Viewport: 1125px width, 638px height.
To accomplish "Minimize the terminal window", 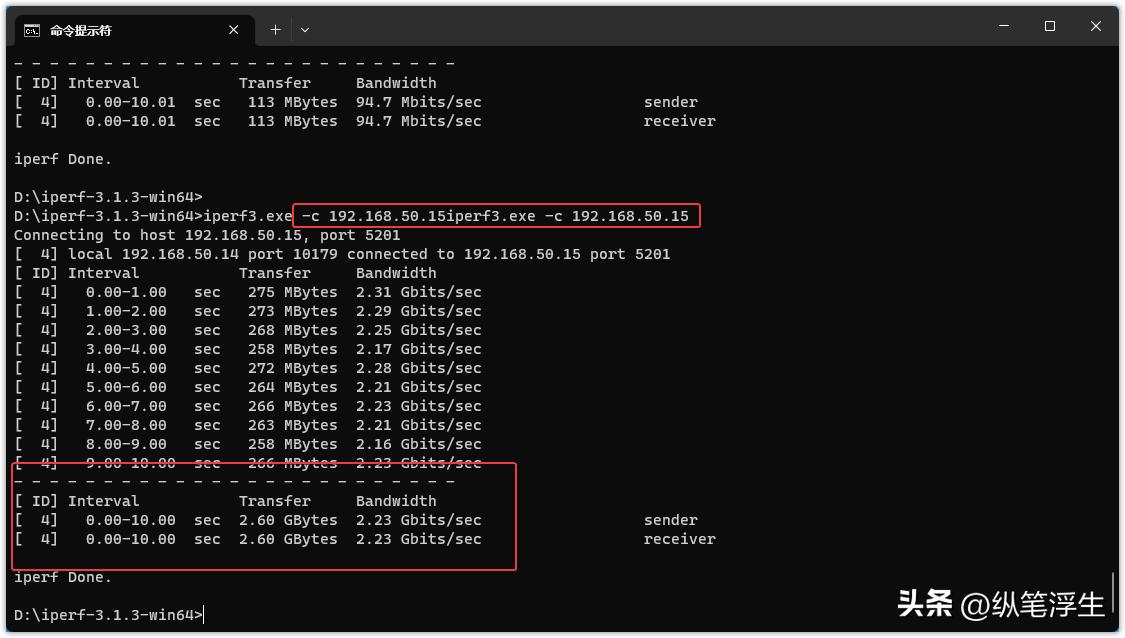I will coord(1004,26).
